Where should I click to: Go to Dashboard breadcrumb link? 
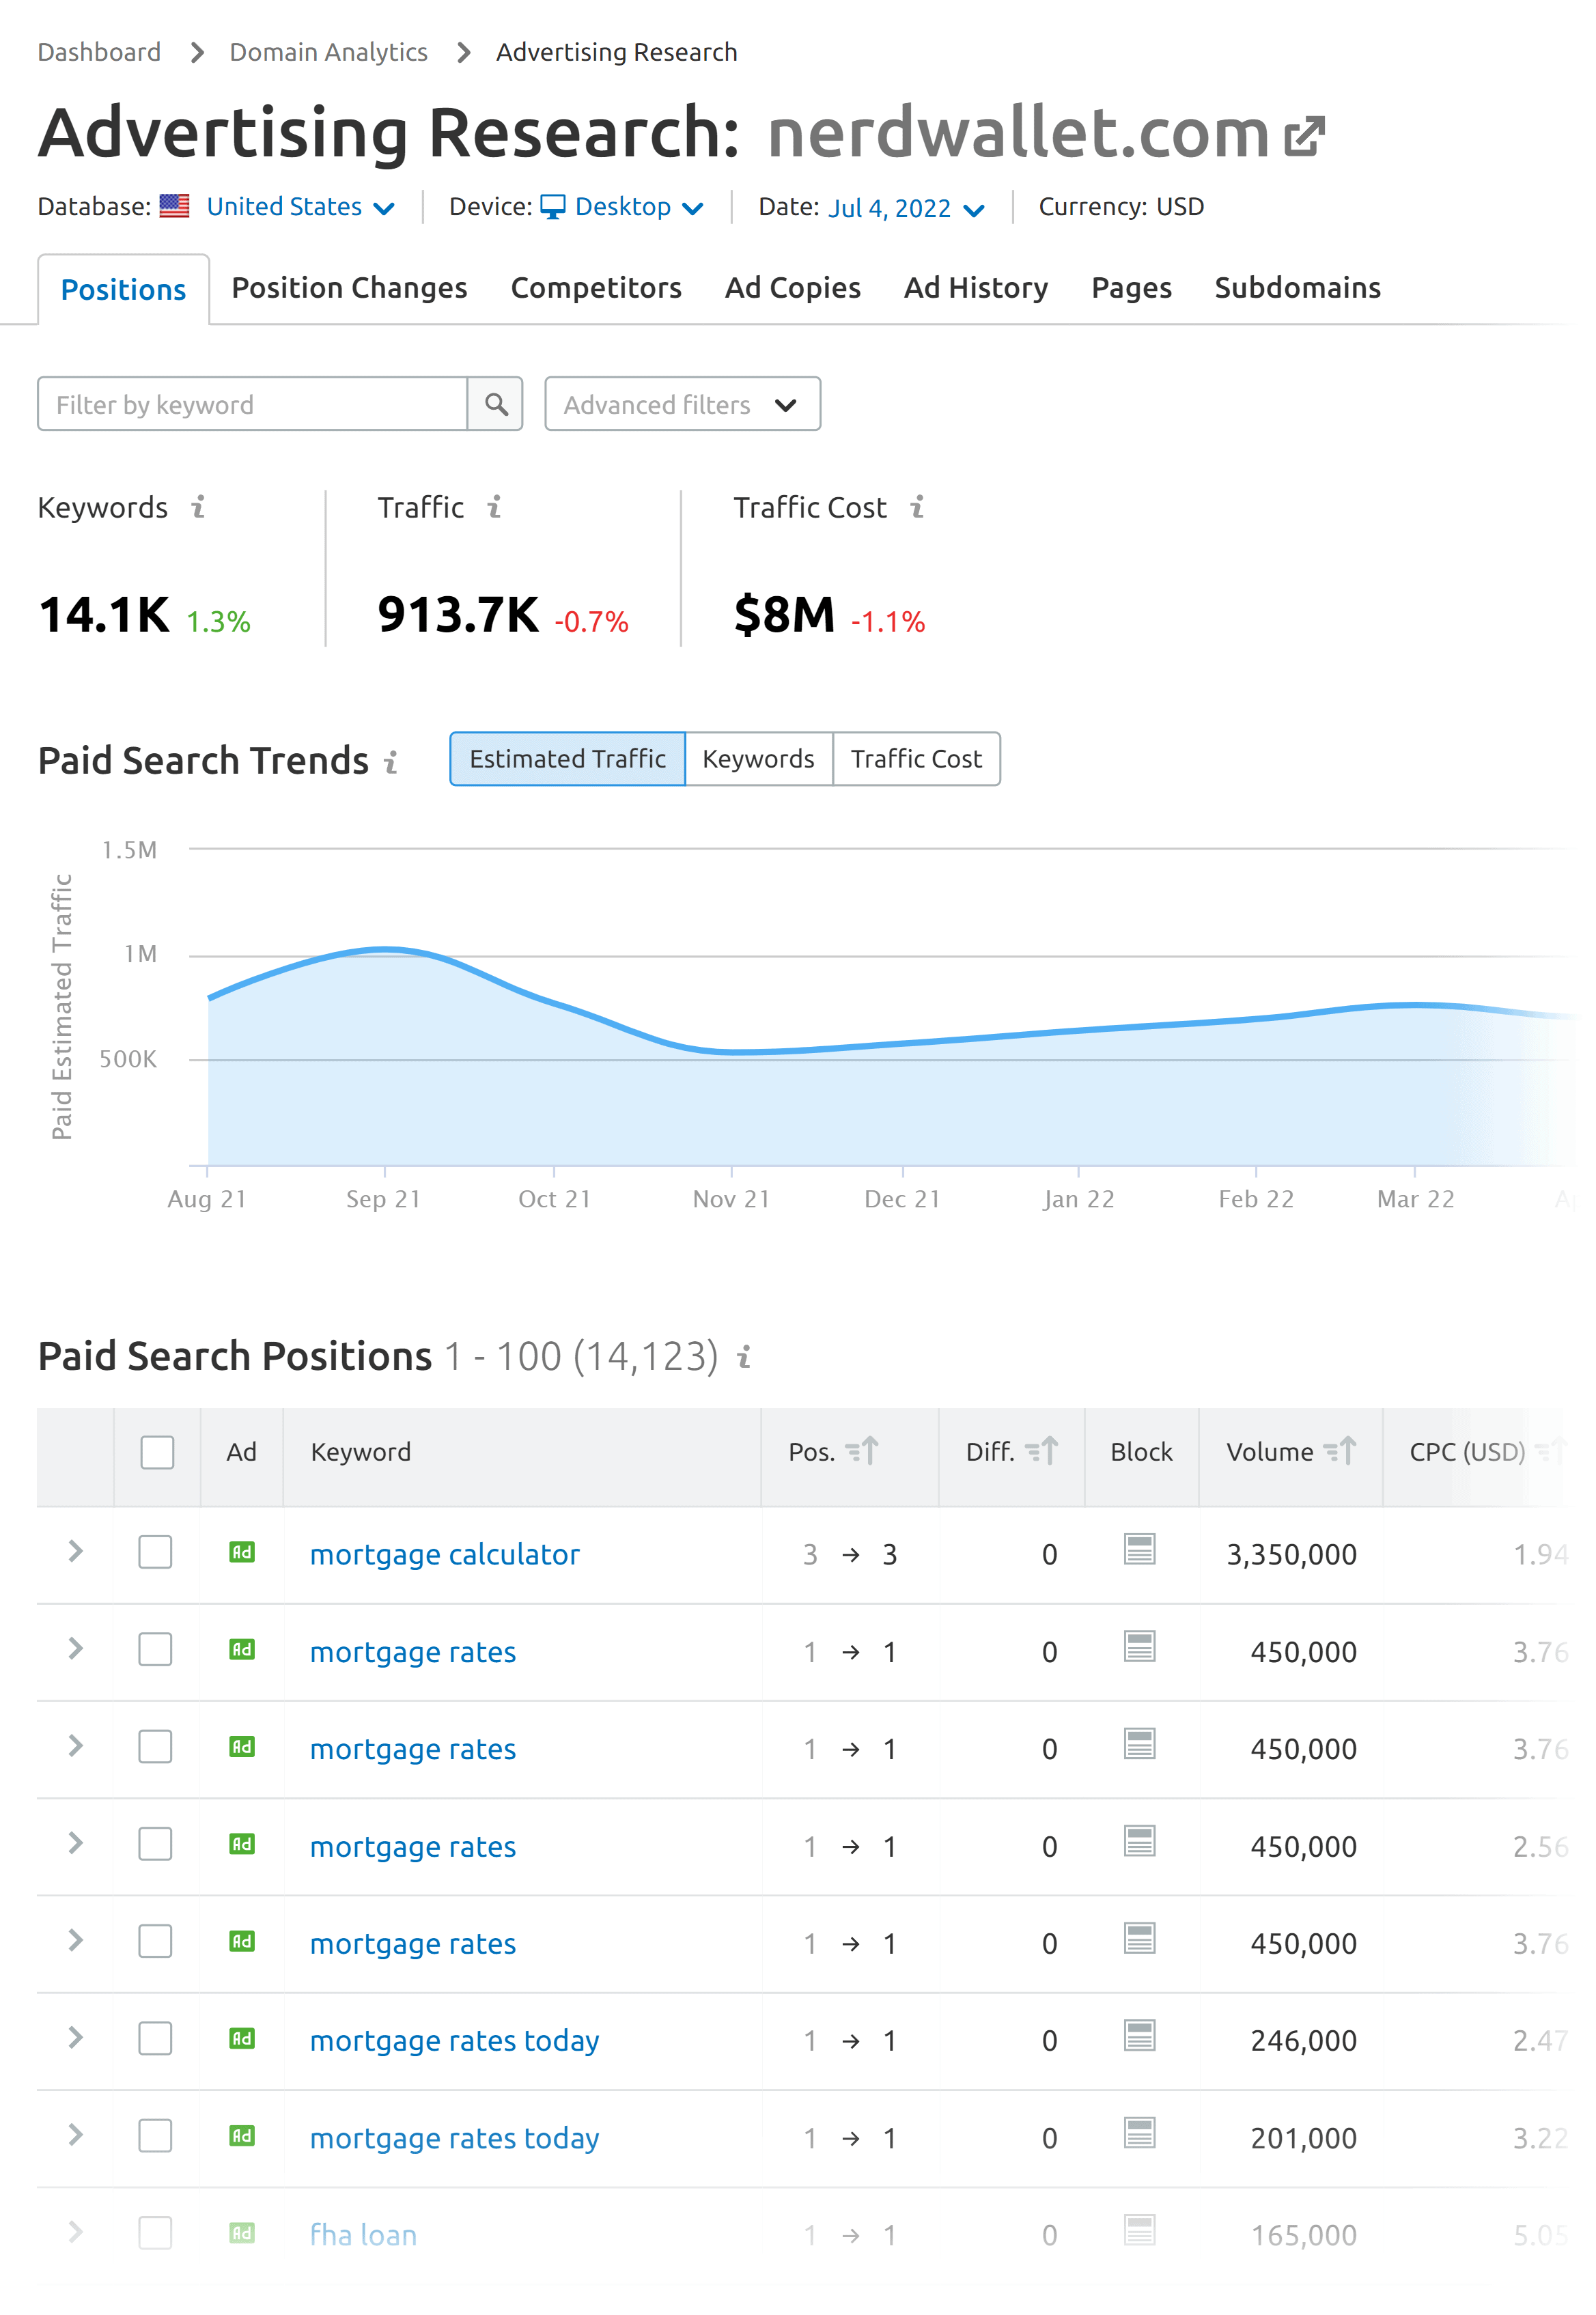[x=99, y=52]
